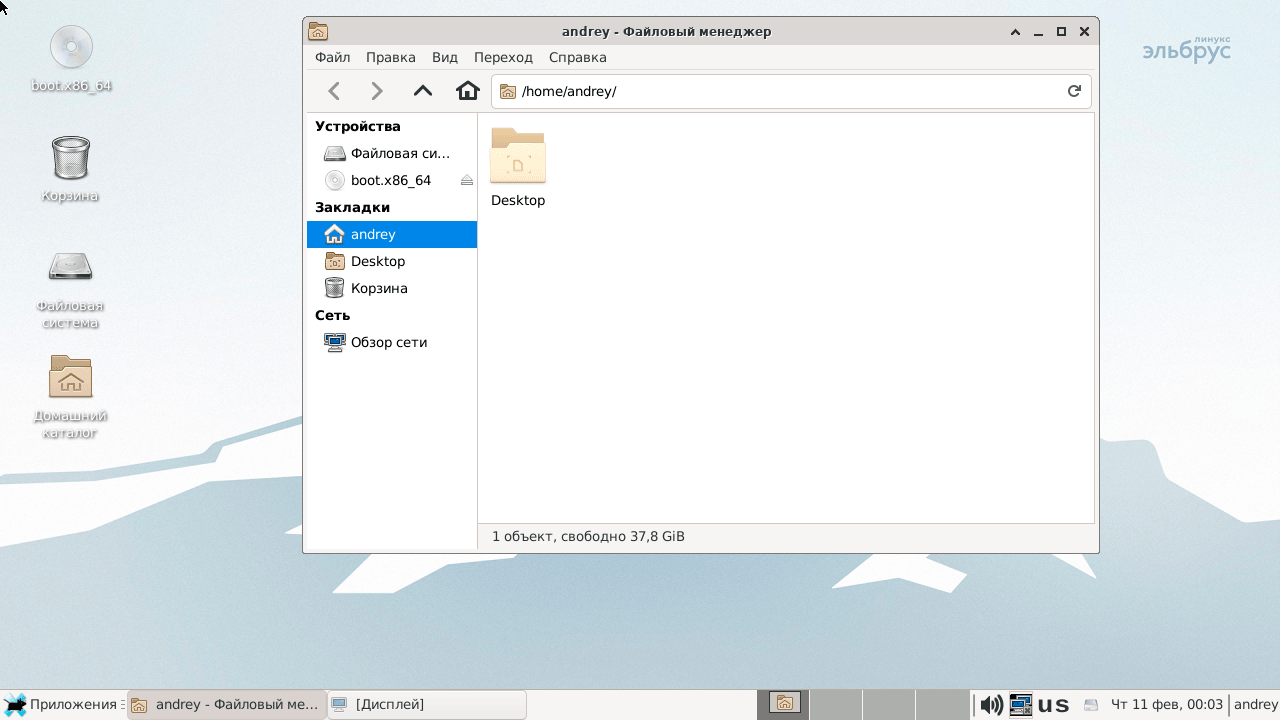
Task: Close the file manager window
Action: click(1085, 32)
